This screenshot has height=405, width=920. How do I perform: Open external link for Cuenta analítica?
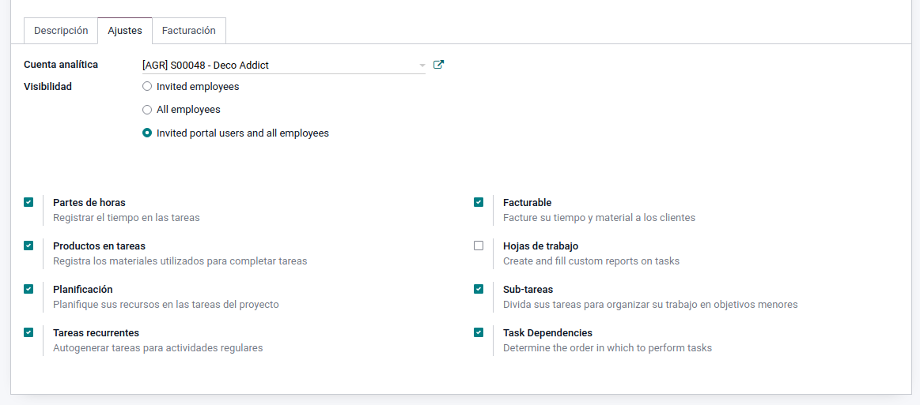(438, 65)
